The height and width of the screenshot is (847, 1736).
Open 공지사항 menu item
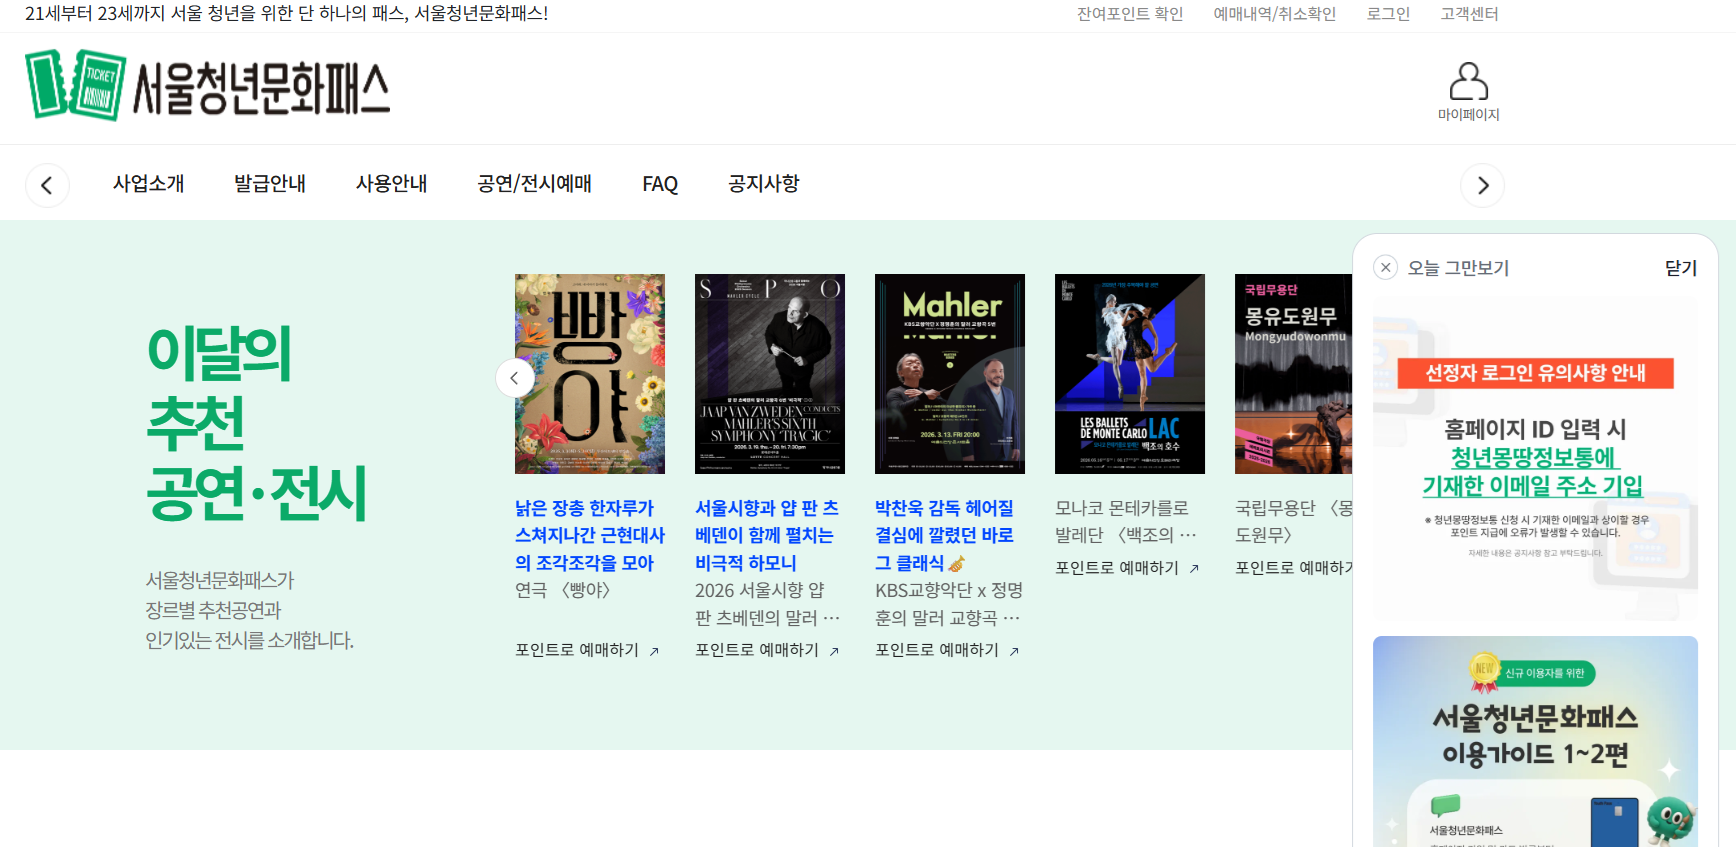pos(764,184)
